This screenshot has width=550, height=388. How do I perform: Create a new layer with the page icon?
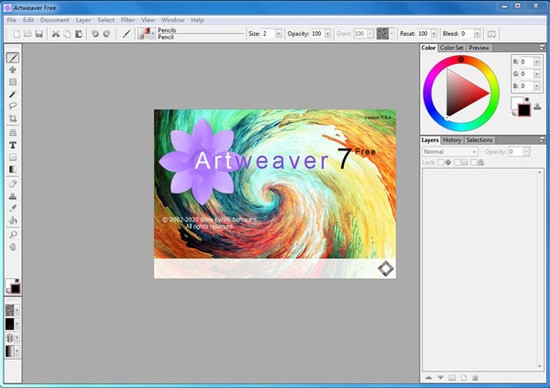[x=464, y=378]
